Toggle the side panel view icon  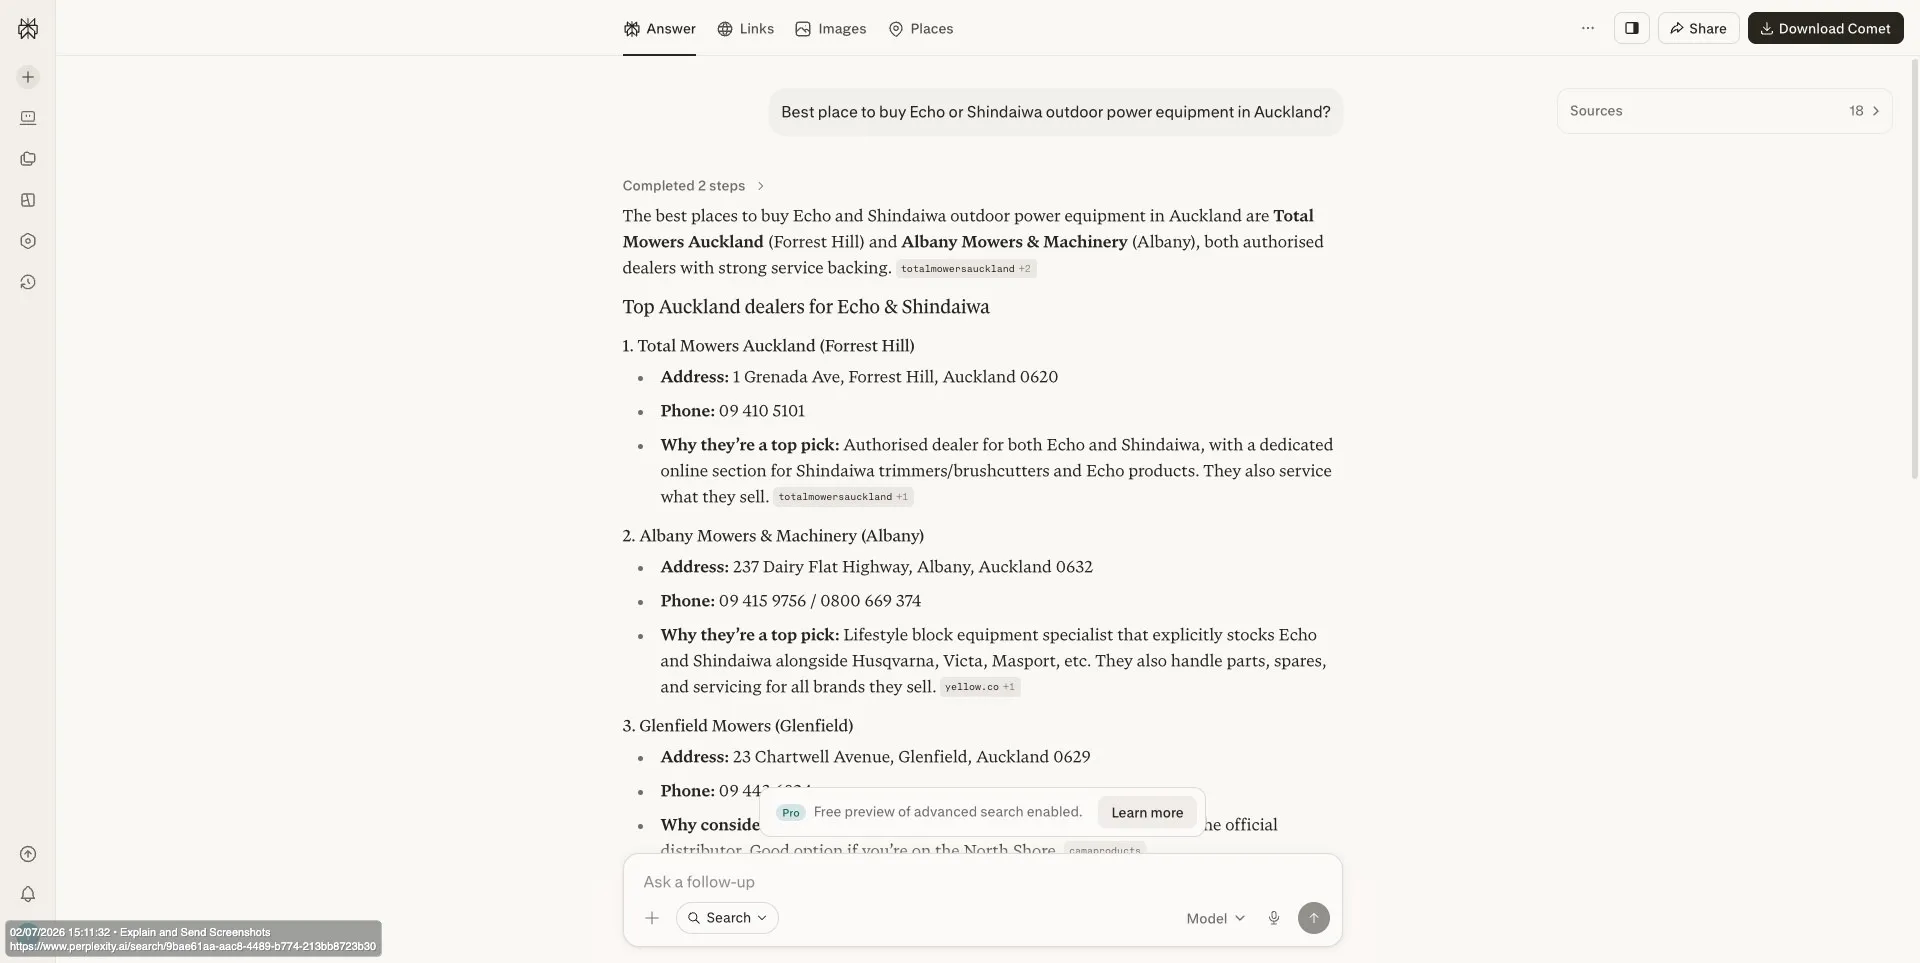1631,28
